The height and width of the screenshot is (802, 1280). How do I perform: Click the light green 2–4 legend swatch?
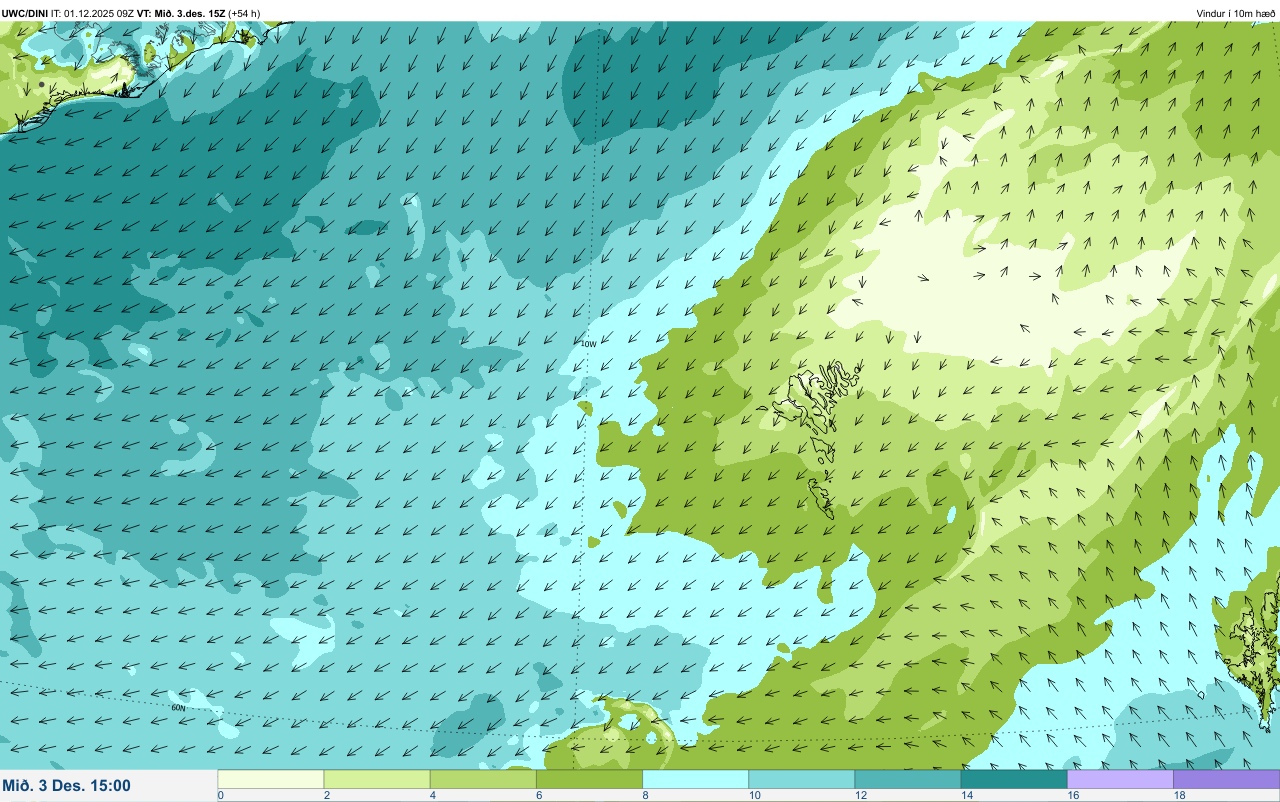coord(377,779)
